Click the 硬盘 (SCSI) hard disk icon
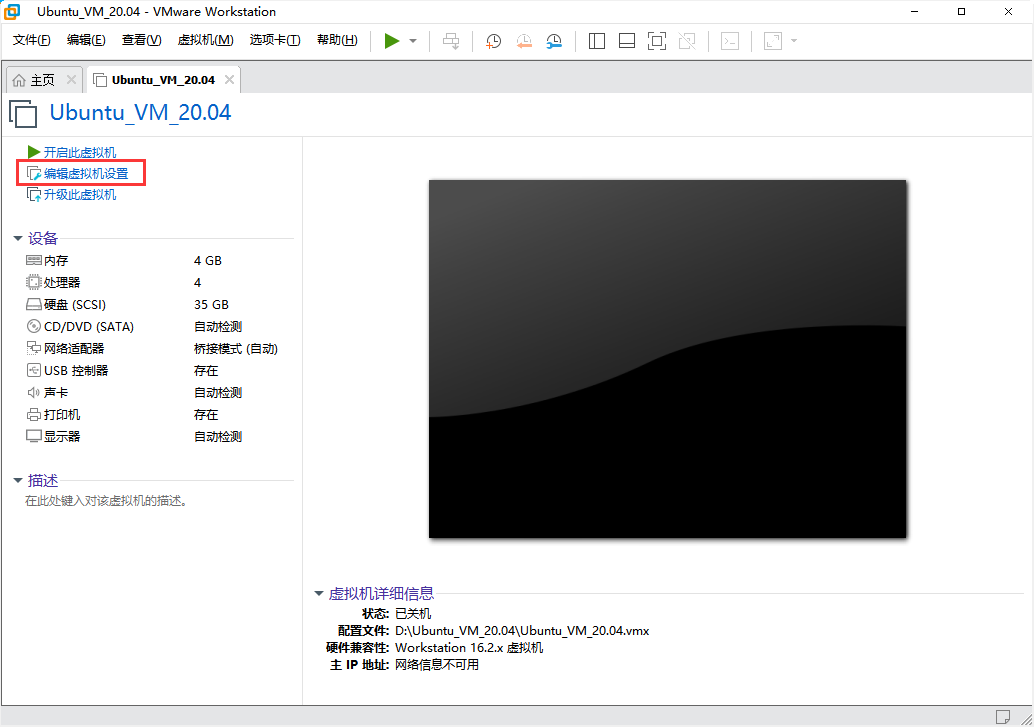Image resolution: width=1034 pixels, height=727 pixels. pyautogui.click(x=34, y=304)
